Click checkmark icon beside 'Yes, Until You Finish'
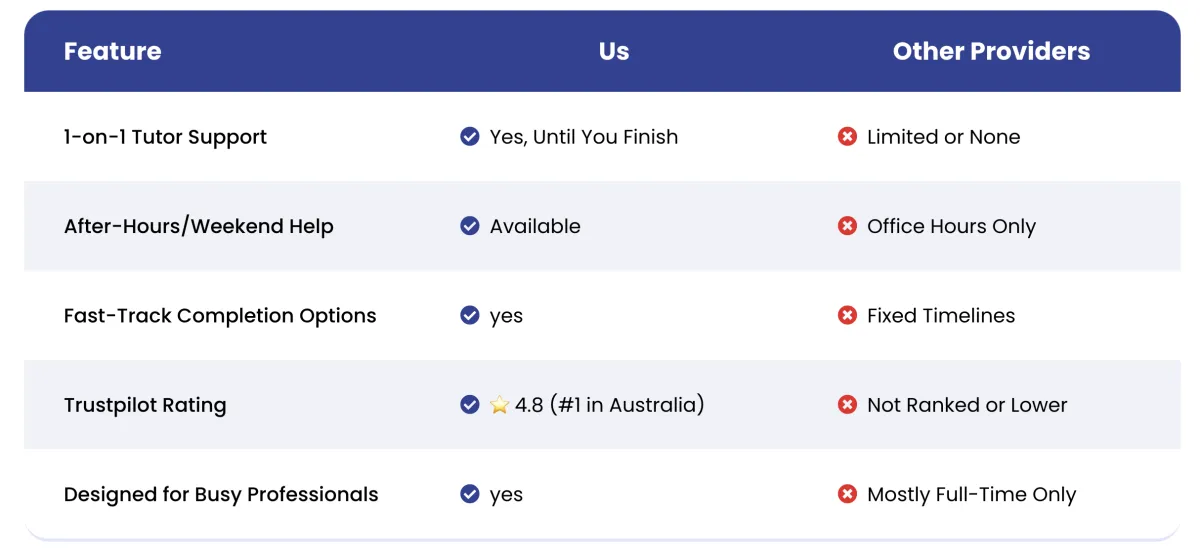This screenshot has height=553, width=1200. [469, 137]
